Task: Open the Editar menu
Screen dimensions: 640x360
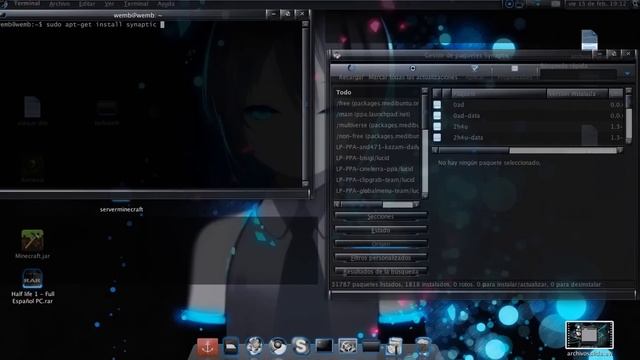Action: (87, 4)
